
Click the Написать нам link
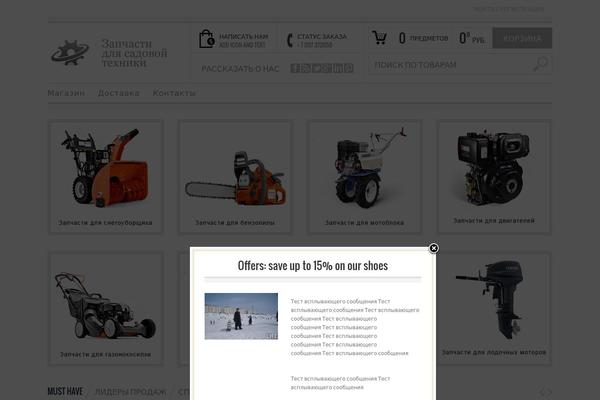click(243, 36)
